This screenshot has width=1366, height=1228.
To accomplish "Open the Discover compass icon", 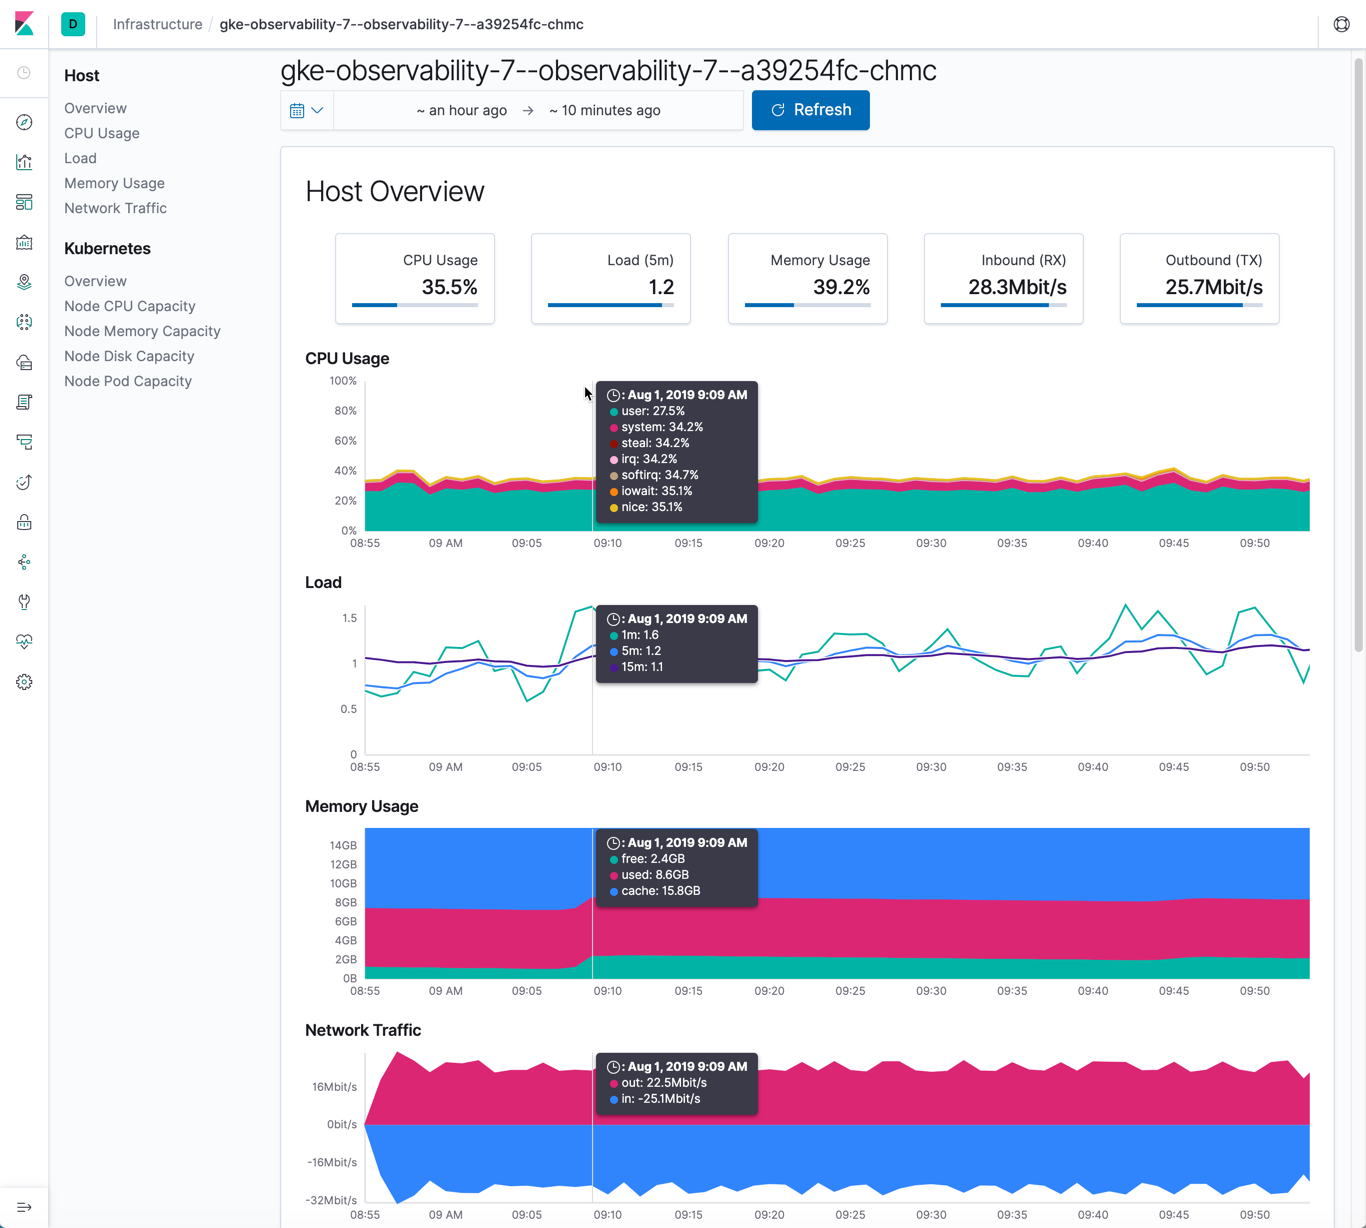I will [x=24, y=122].
